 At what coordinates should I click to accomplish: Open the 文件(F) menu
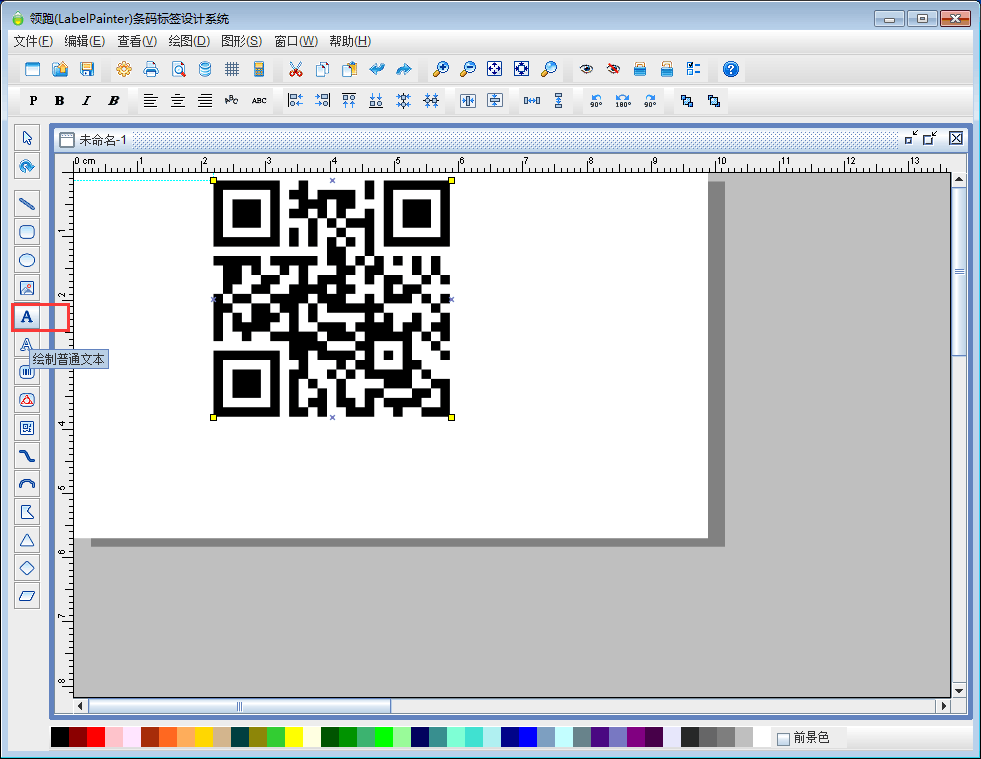33,41
